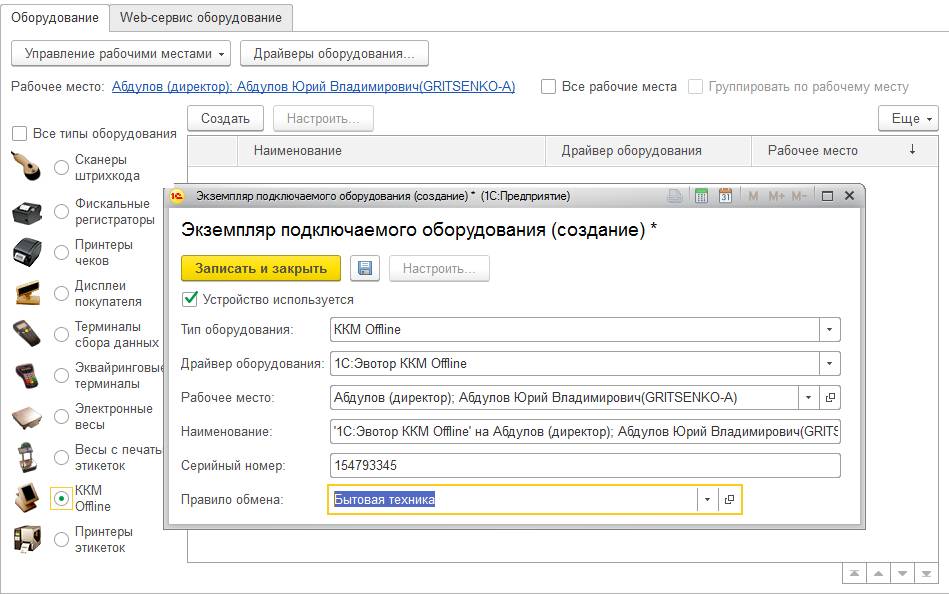Move up one row in list
Viewport: 949px width, 594px height.
pos(878,573)
